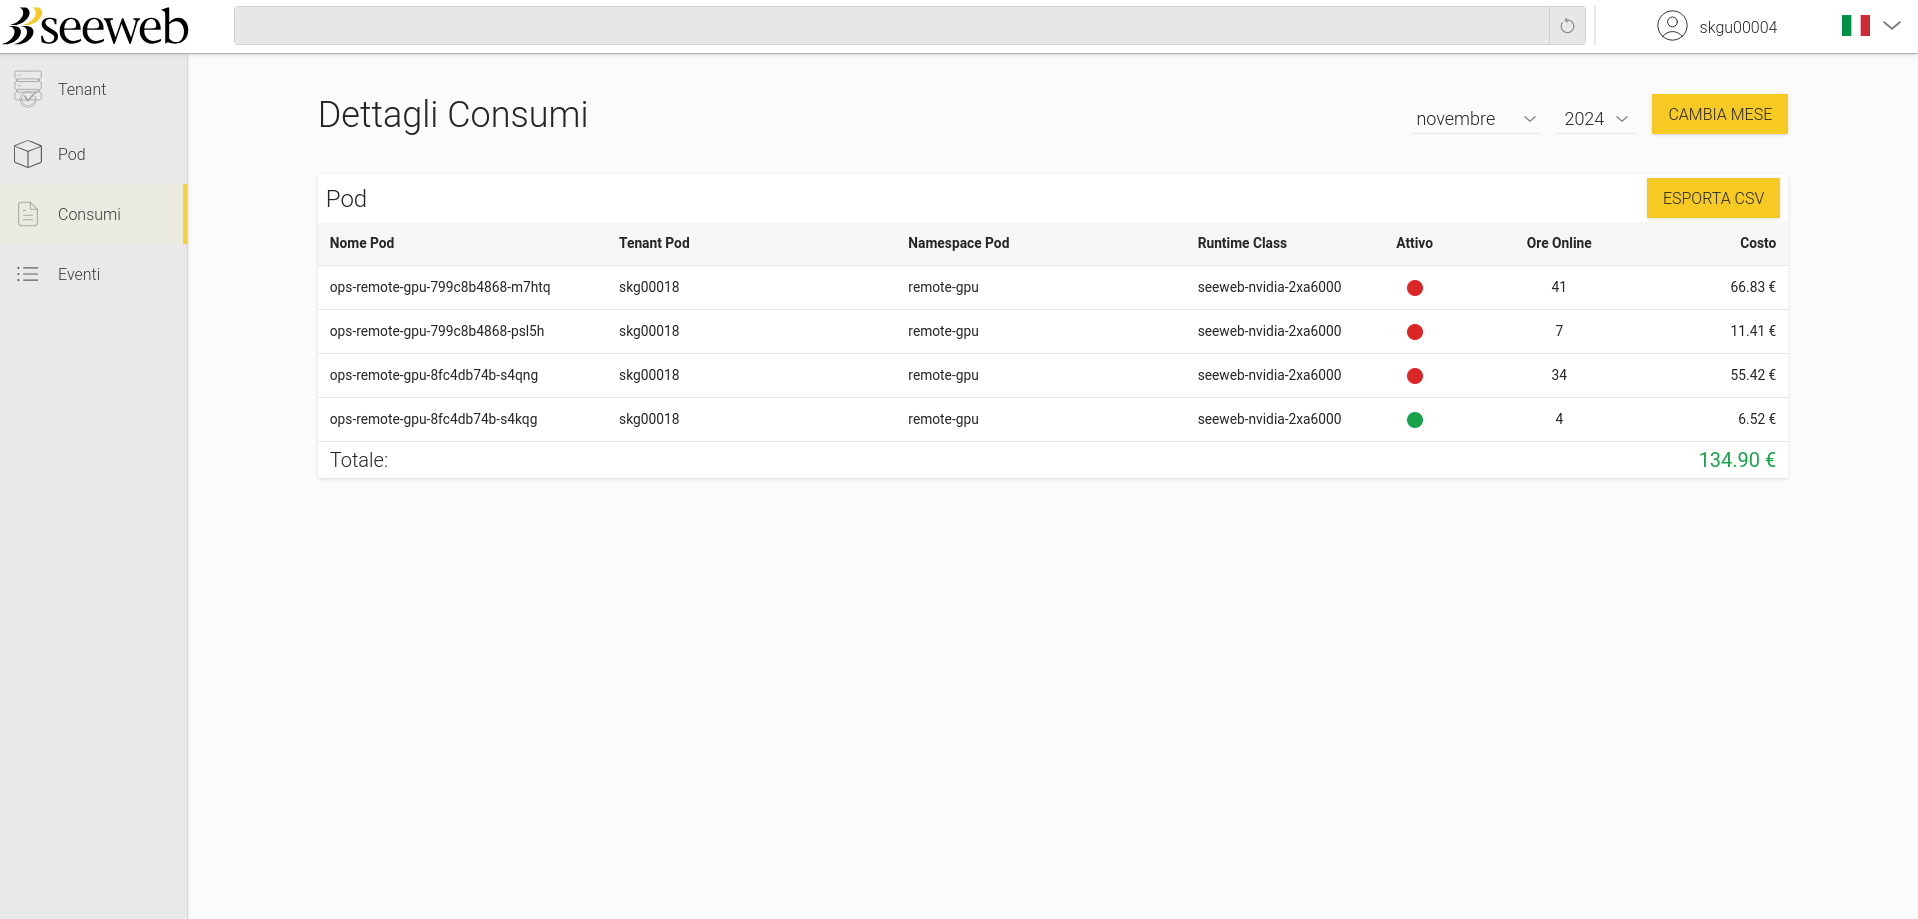Click the ESPORTA CSV button
Viewport: 1918px width, 919px height.
pos(1713,198)
